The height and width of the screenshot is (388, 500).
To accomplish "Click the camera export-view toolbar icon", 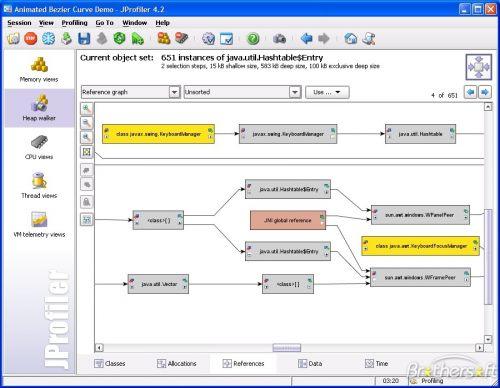I will 279,39.
